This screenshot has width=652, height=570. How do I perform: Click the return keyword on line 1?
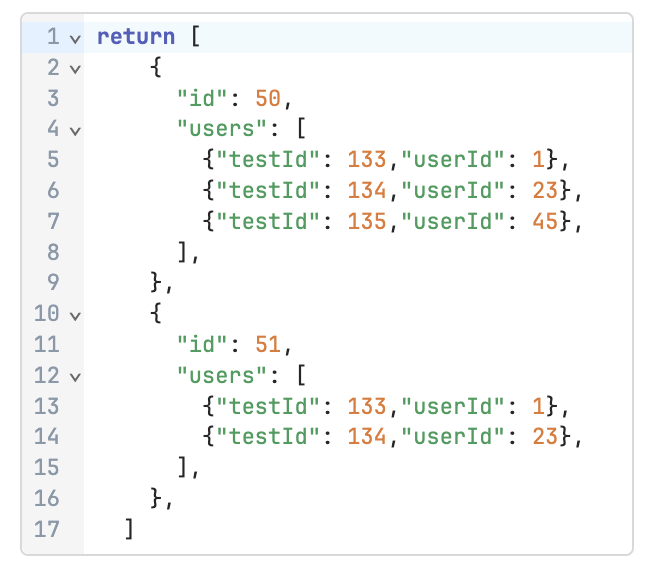(x=135, y=38)
